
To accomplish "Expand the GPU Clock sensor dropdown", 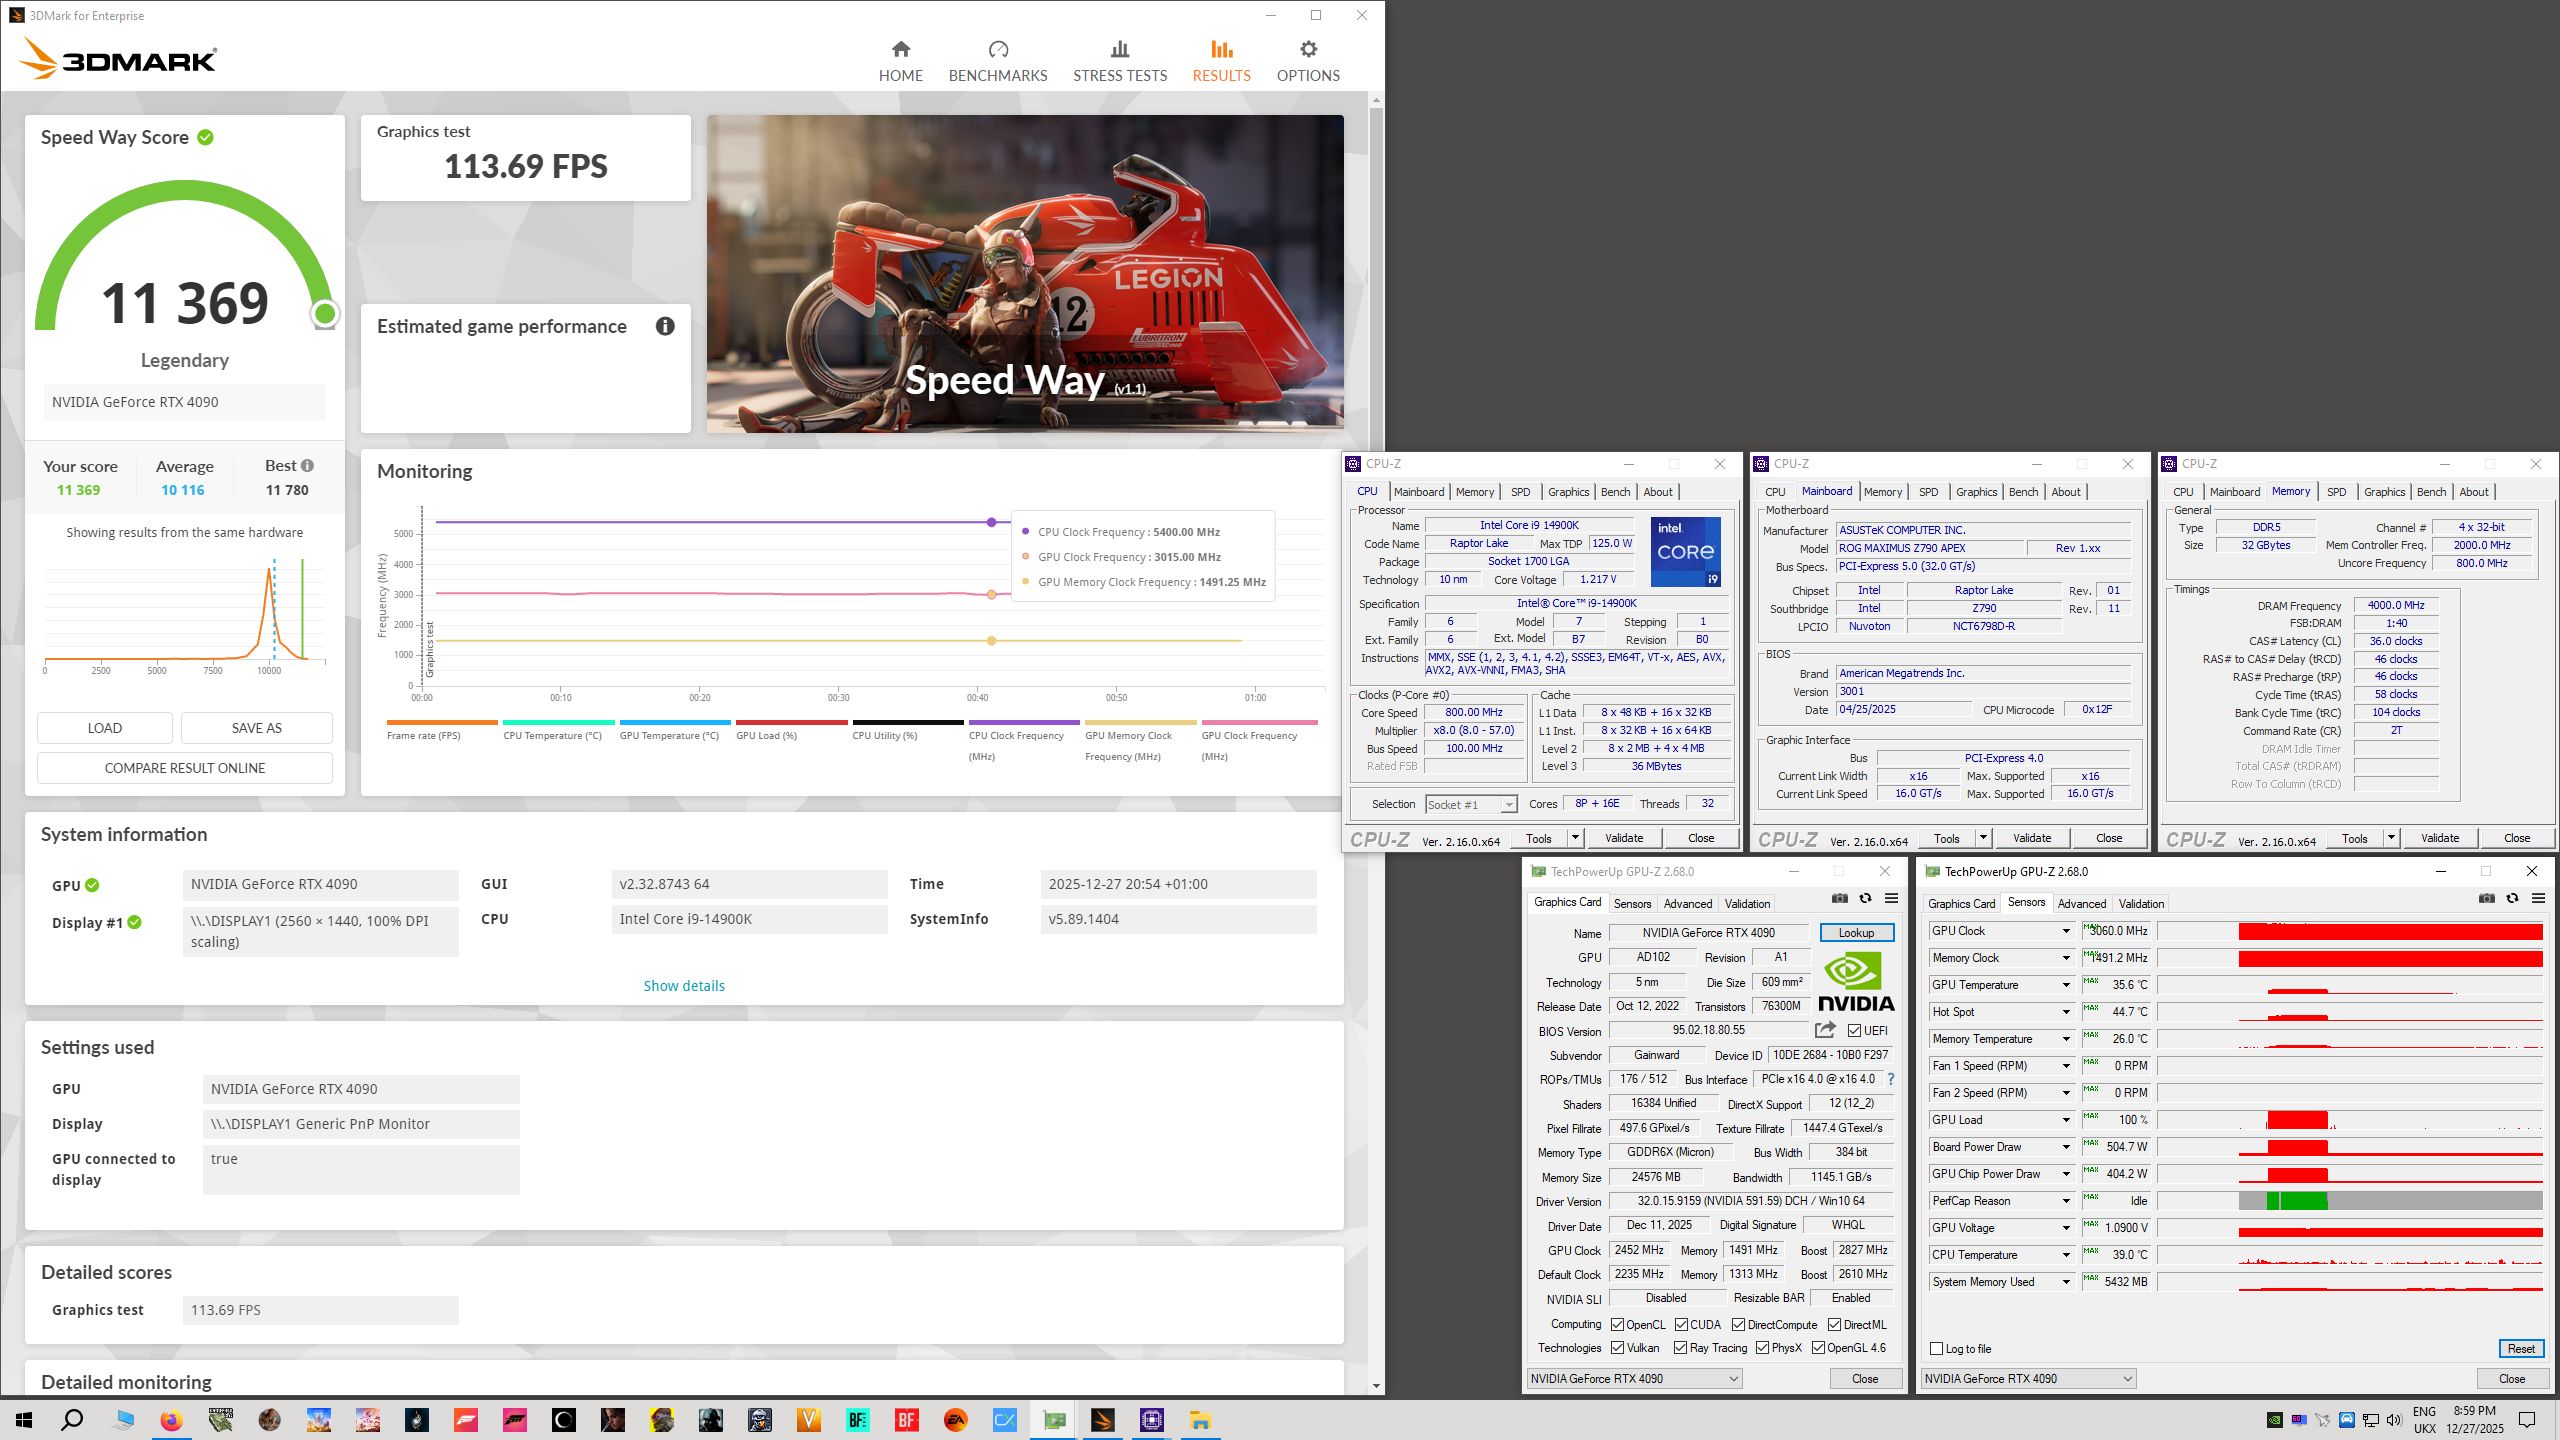I will click(2065, 931).
